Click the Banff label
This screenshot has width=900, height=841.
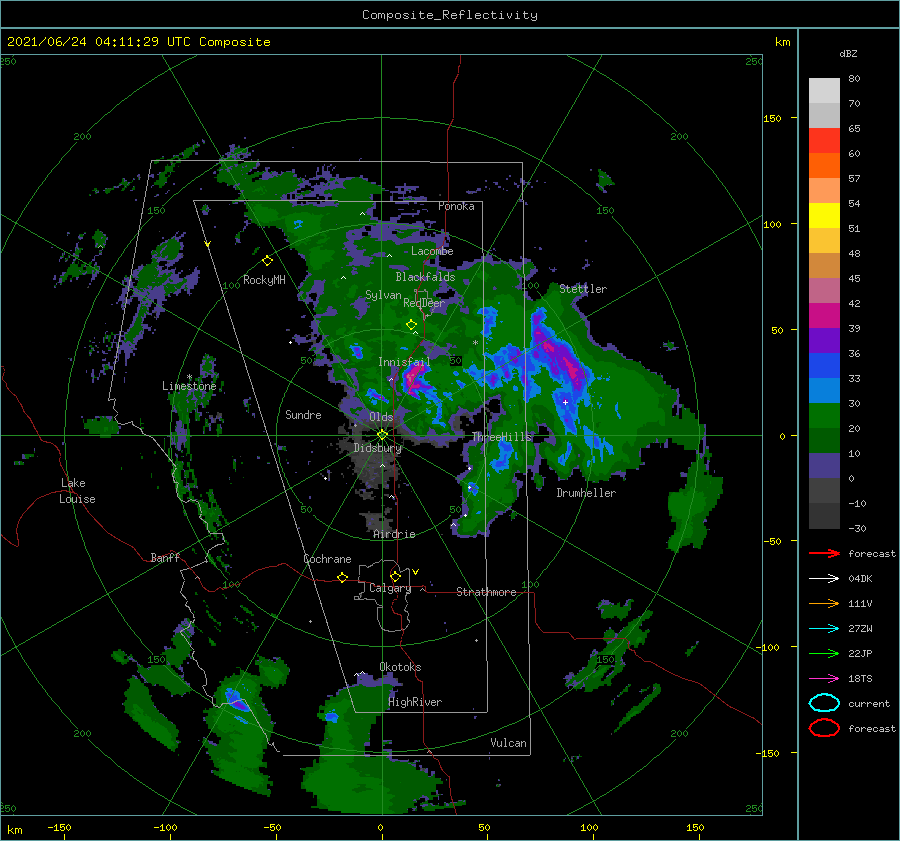point(165,558)
